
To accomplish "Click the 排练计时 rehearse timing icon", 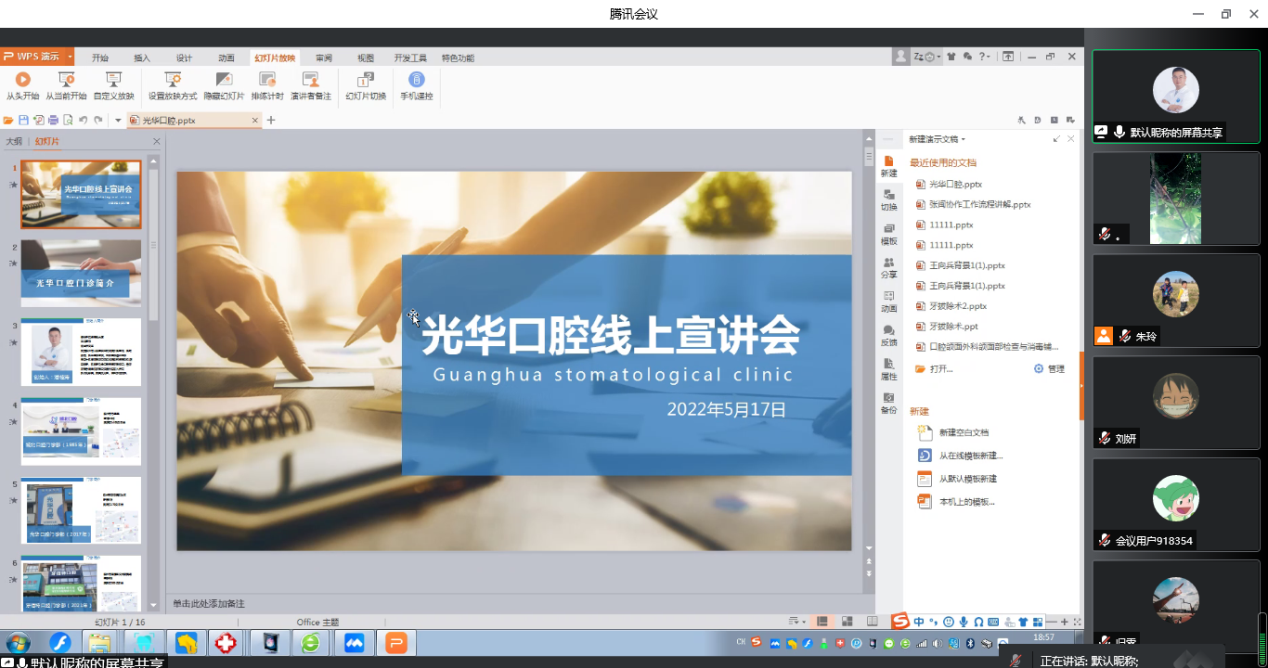I will (267, 80).
